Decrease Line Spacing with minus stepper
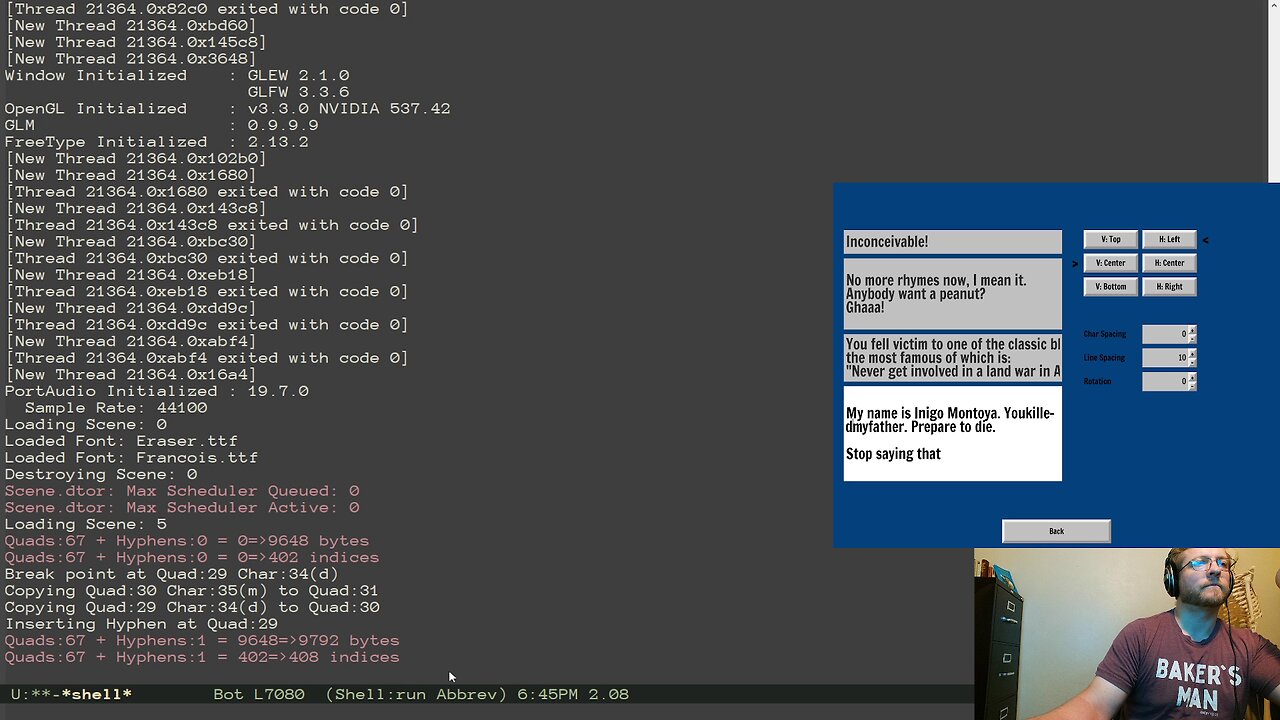The image size is (1280, 720). [1192, 361]
